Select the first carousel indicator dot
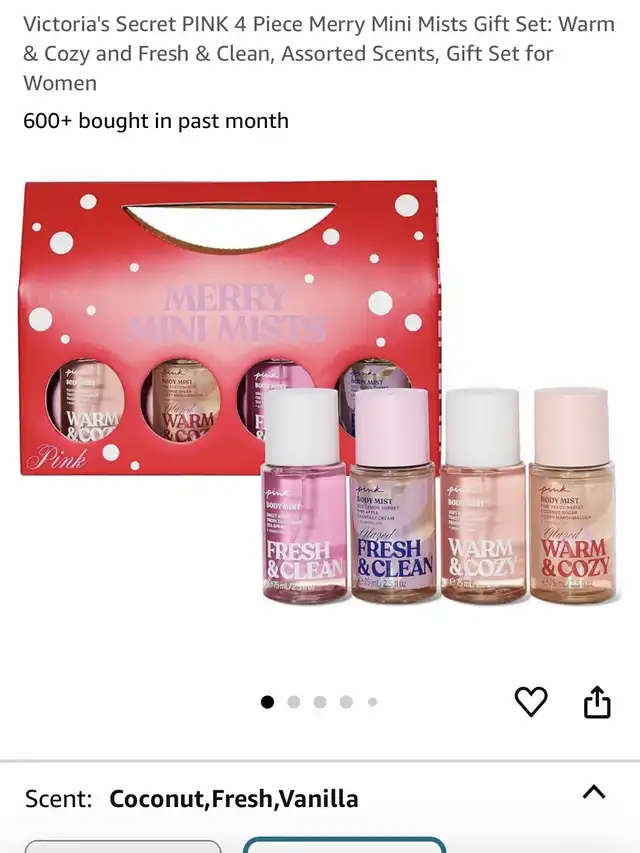The height and width of the screenshot is (853, 640). [x=267, y=702]
